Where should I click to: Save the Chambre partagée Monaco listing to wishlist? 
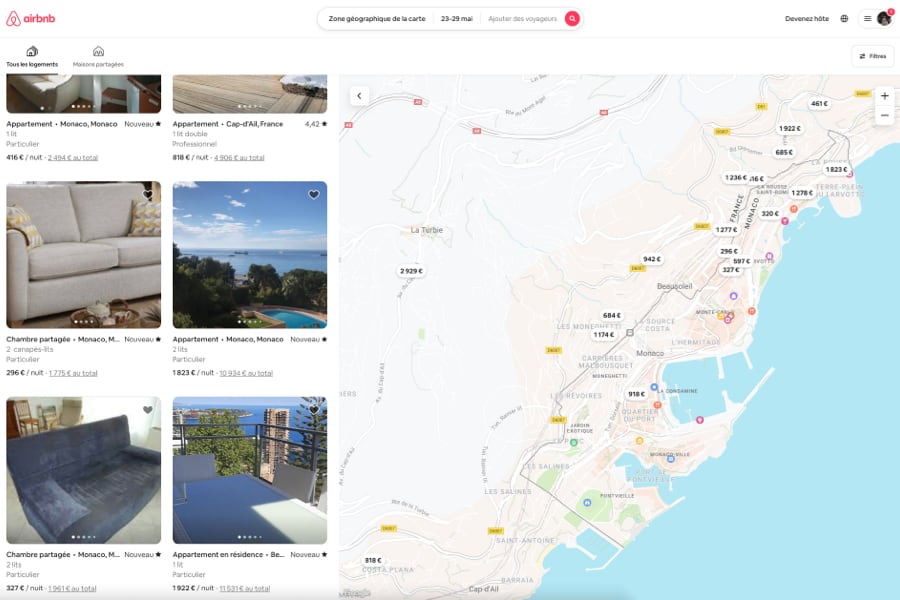point(148,194)
